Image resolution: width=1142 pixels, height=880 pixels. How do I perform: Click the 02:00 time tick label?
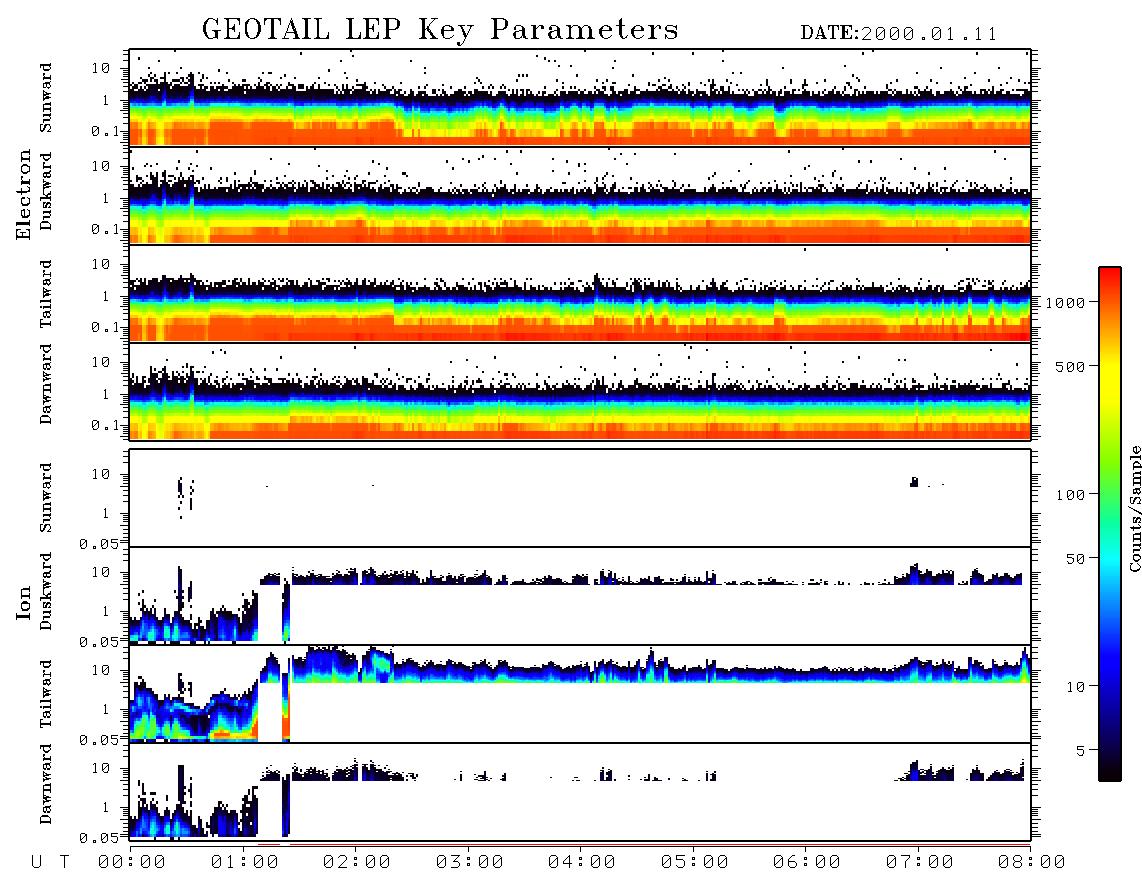click(357, 863)
